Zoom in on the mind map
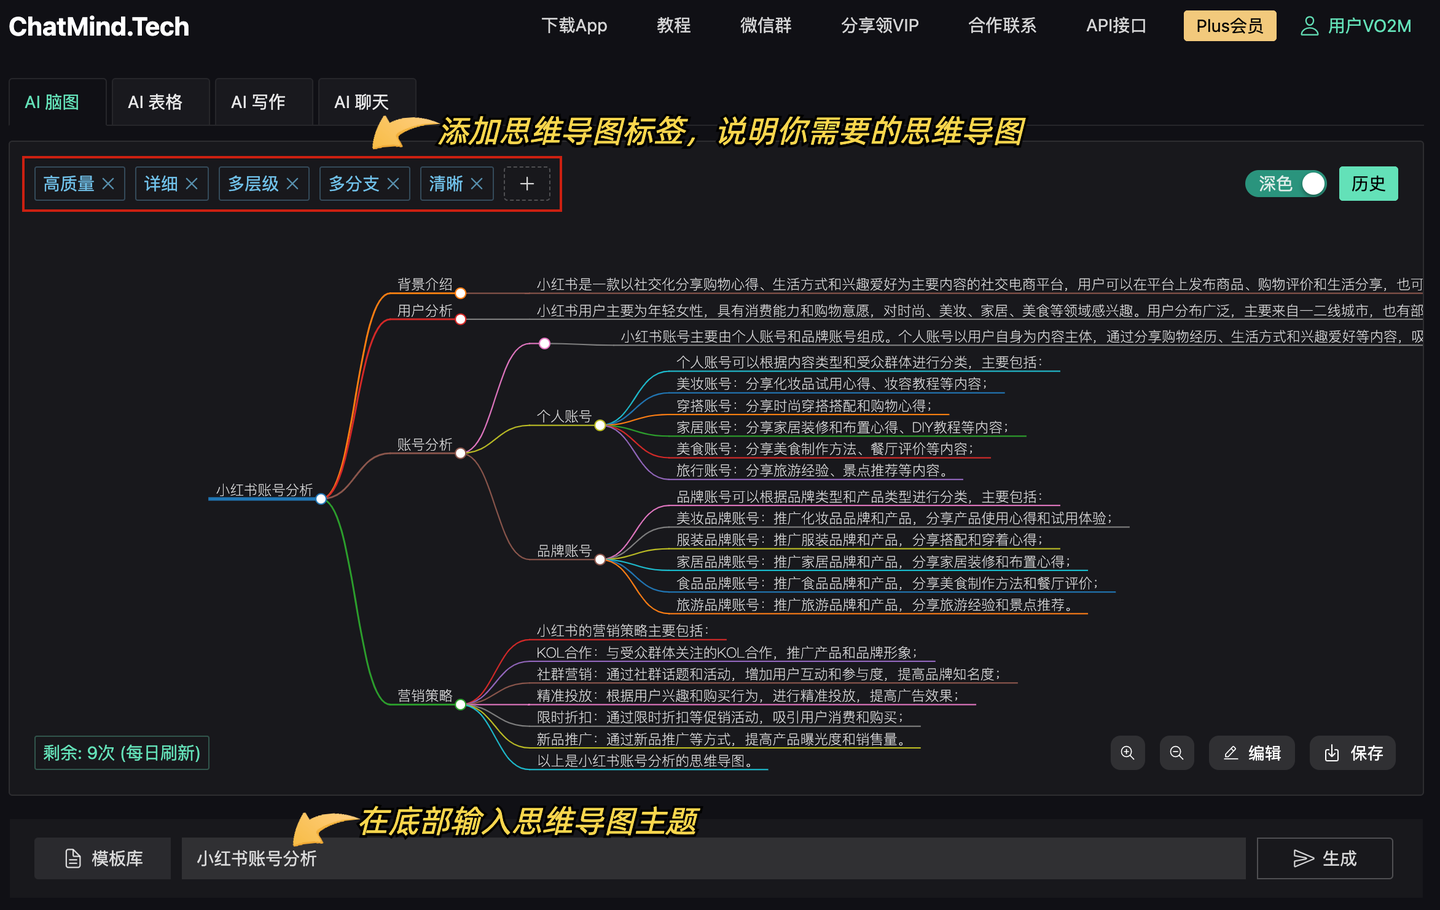The width and height of the screenshot is (1440, 910). point(1127,753)
